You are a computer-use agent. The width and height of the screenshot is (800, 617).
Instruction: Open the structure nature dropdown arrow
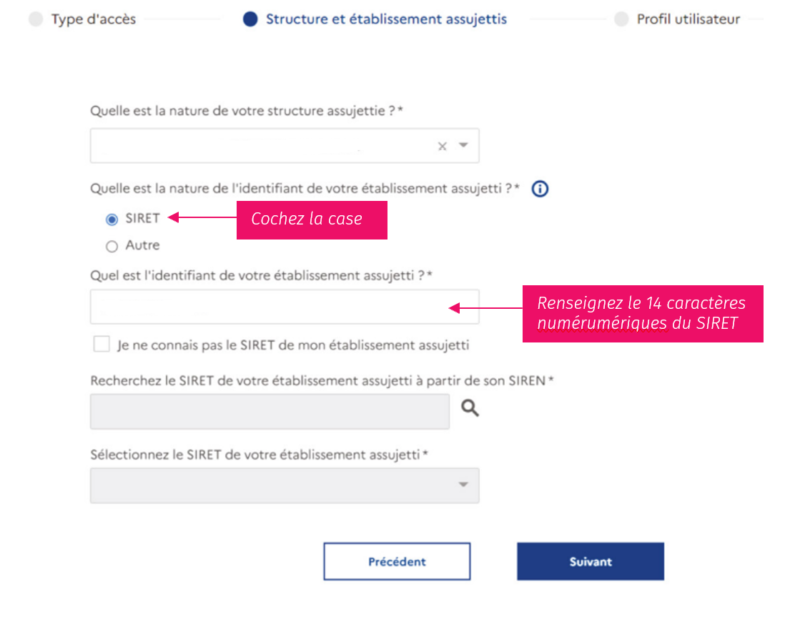click(x=463, y=145)
